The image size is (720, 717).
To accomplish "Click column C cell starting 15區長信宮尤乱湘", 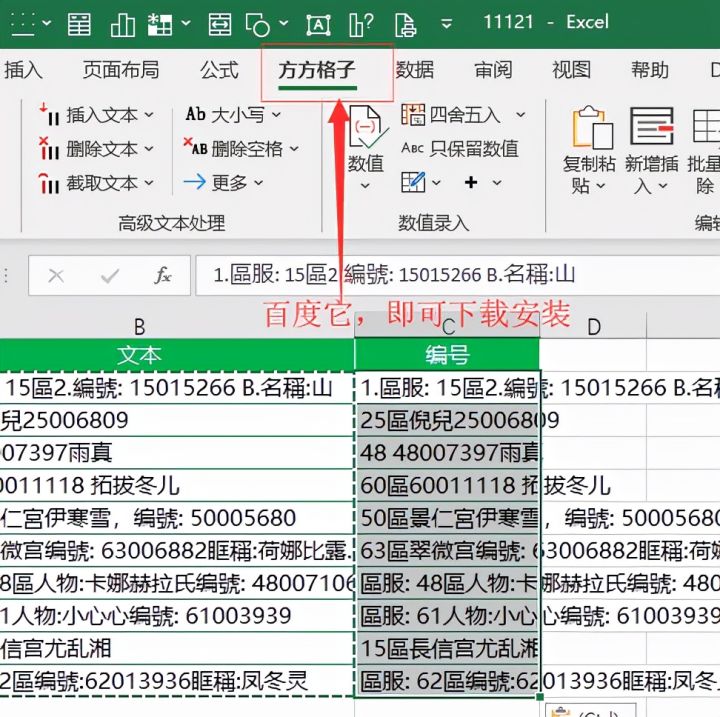I will [x=448, y=648].
